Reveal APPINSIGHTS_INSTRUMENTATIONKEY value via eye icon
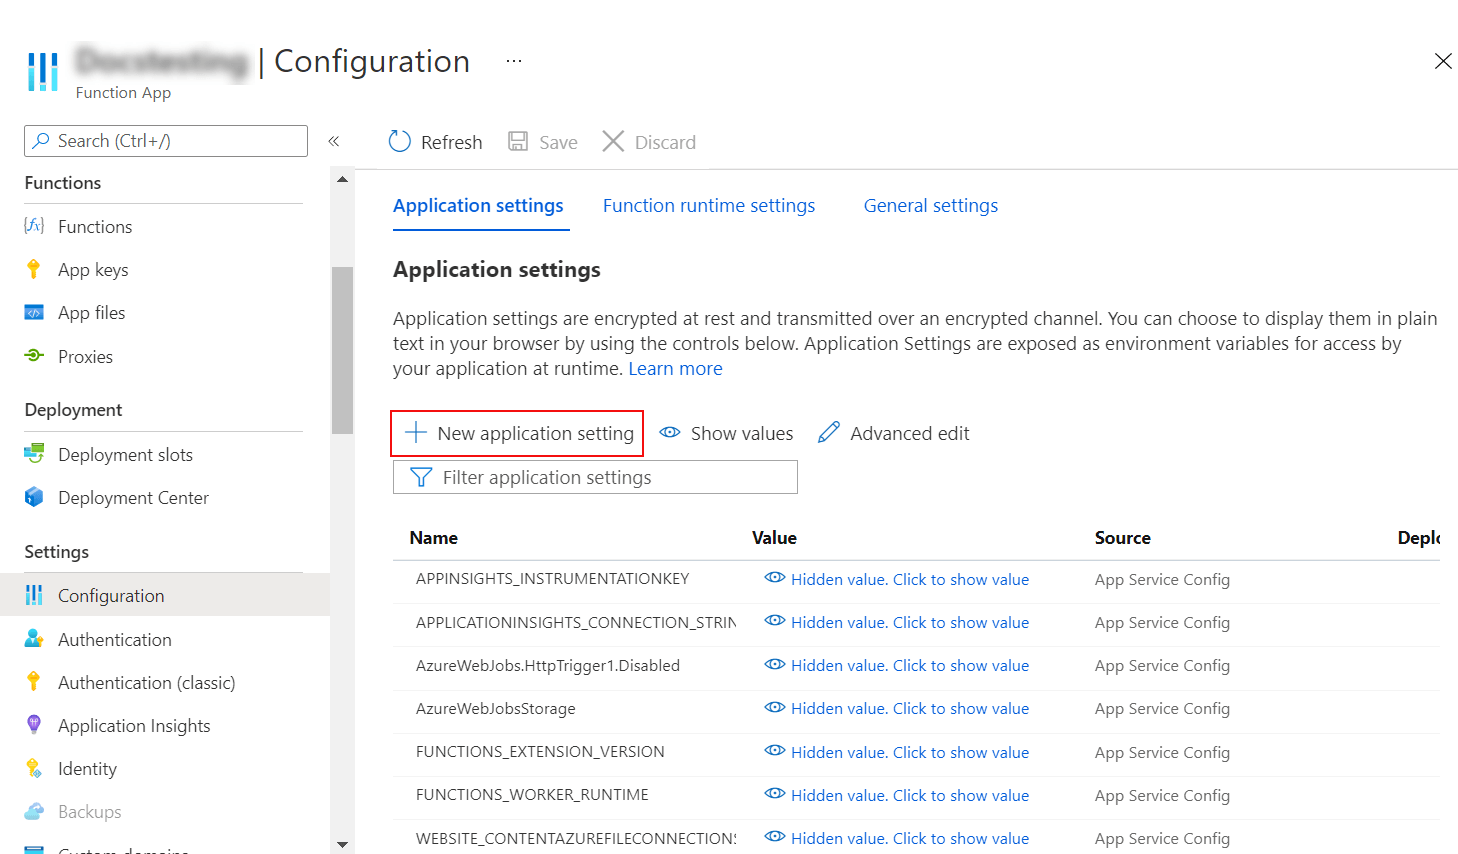The height and width of the screenshot is (854, 1458). [x=774, y=578]
